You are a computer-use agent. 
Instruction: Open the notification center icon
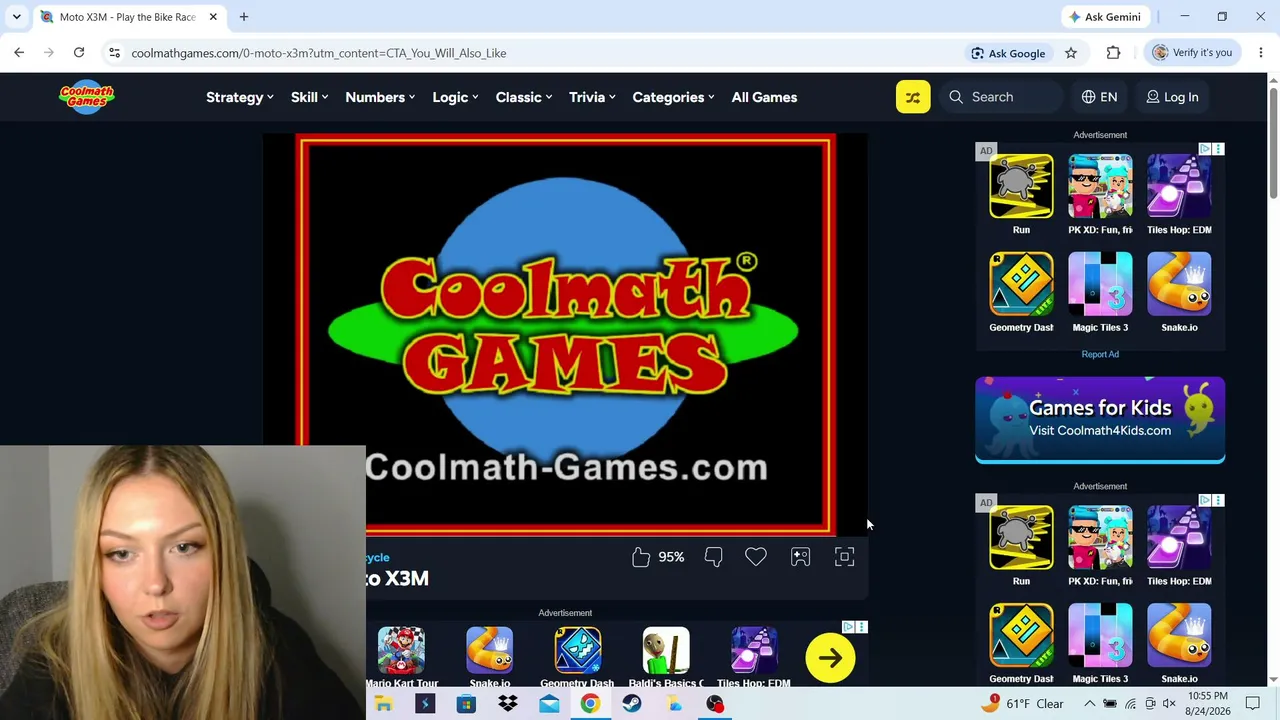1253,704
